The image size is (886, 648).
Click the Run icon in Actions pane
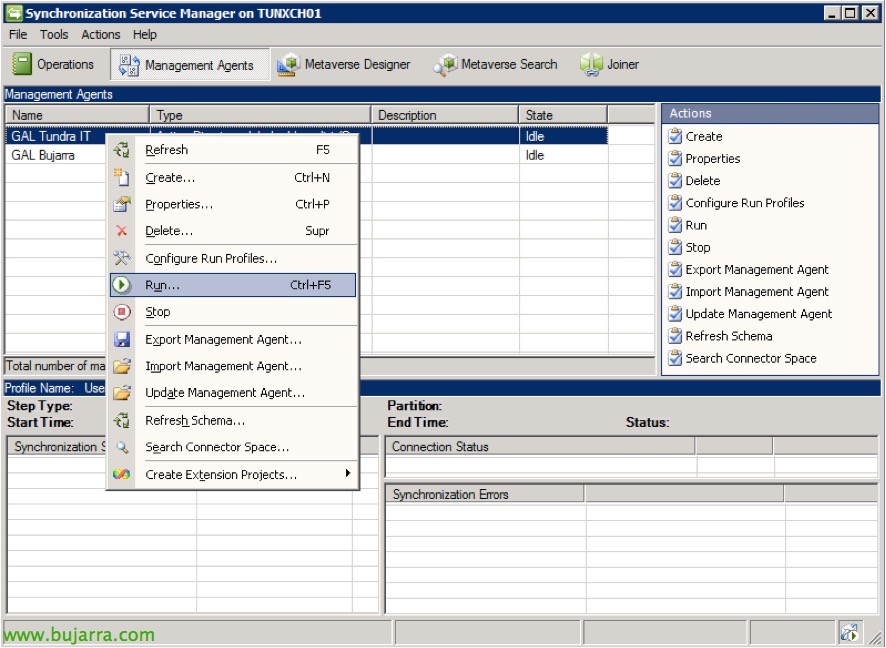point(675,225)
